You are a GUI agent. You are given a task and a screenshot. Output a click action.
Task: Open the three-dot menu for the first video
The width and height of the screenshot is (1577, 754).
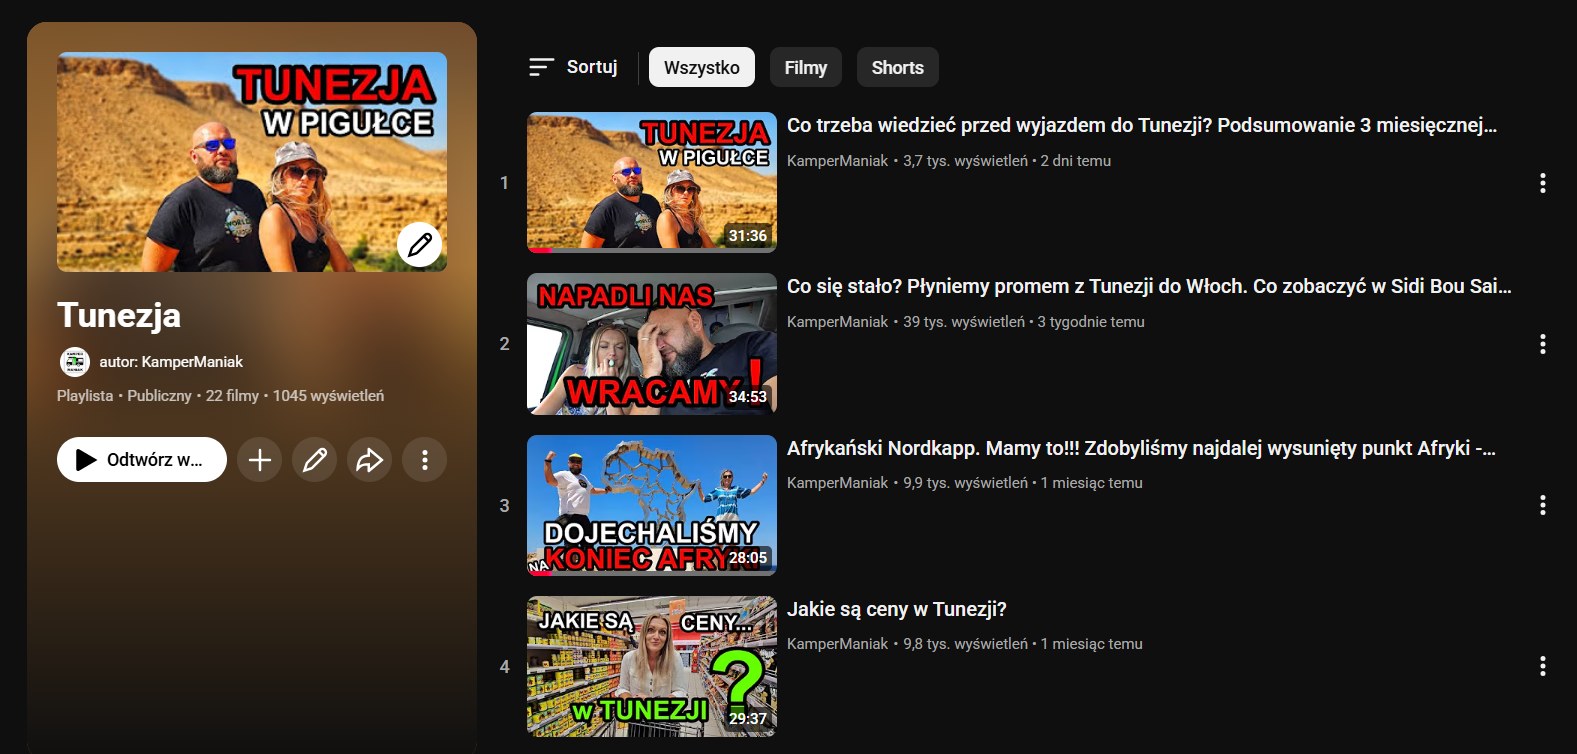pyautogui.click(x=1542, y=183)
